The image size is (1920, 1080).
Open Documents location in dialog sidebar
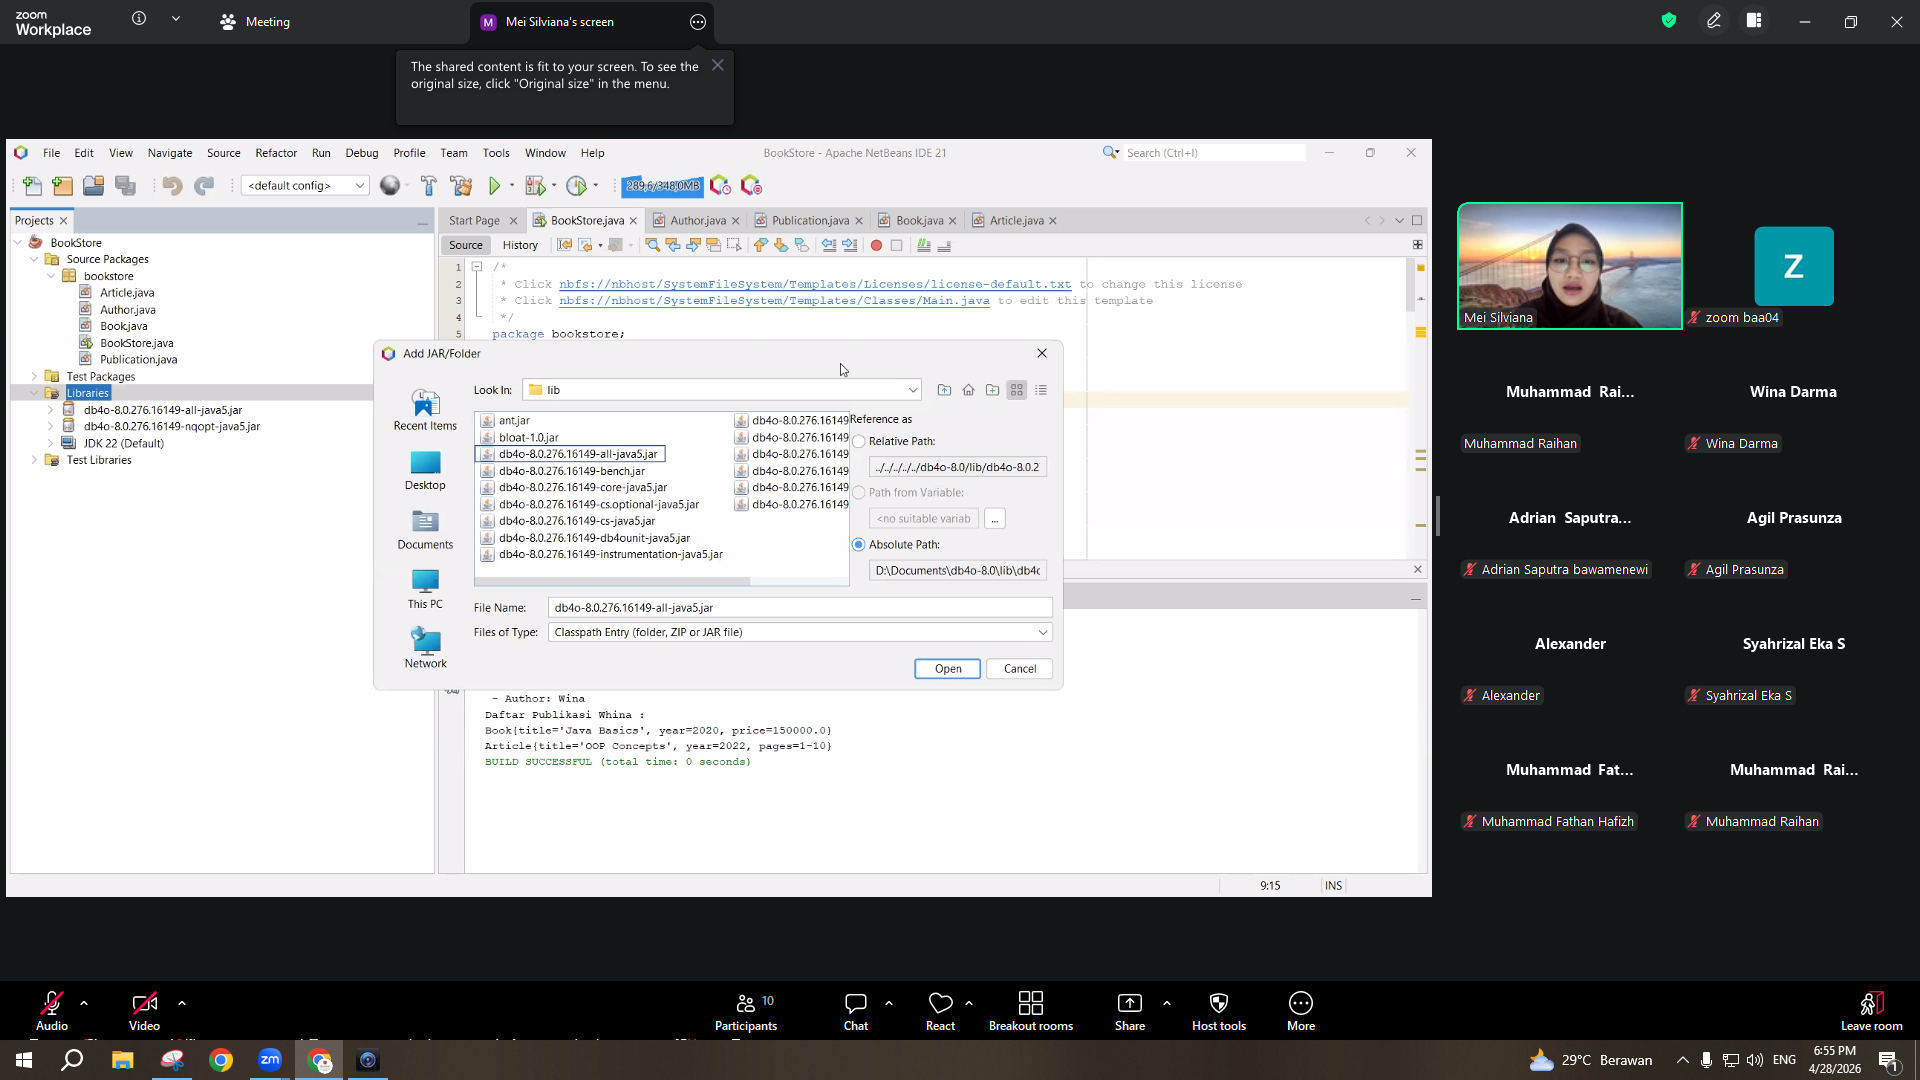point(425,530)
